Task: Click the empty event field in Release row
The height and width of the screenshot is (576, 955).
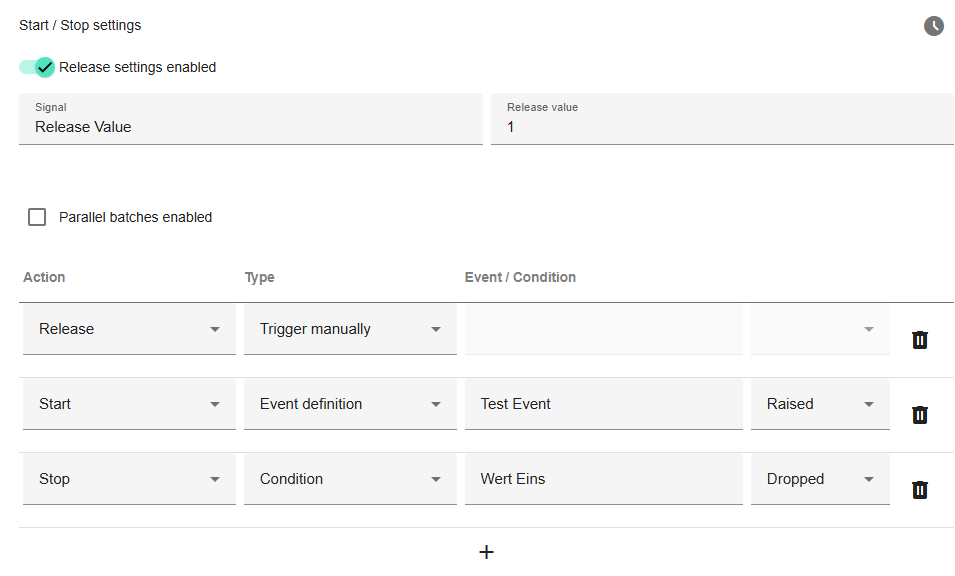Action: click(603, 329)
